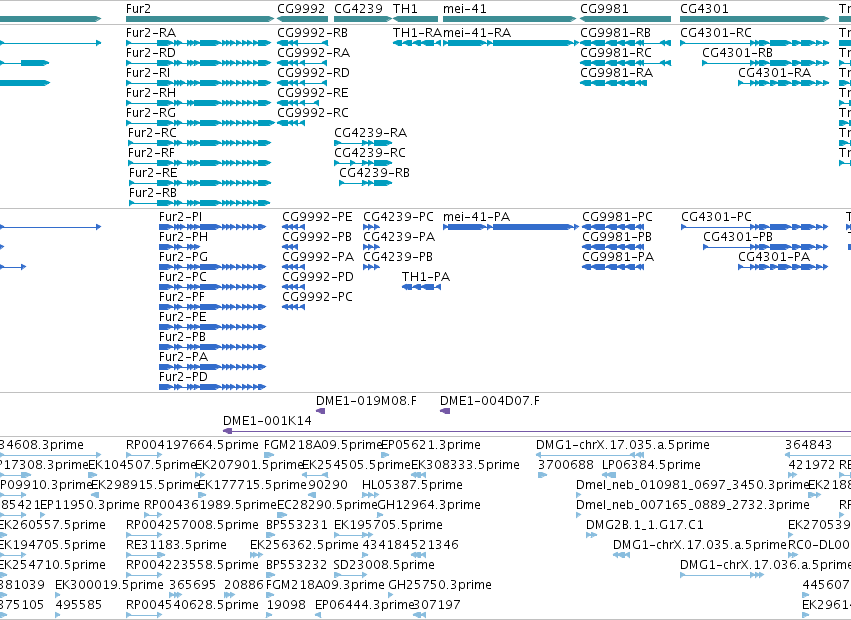Click transcript CG9992-RC
851x620 pixels.
click(291, 123)
